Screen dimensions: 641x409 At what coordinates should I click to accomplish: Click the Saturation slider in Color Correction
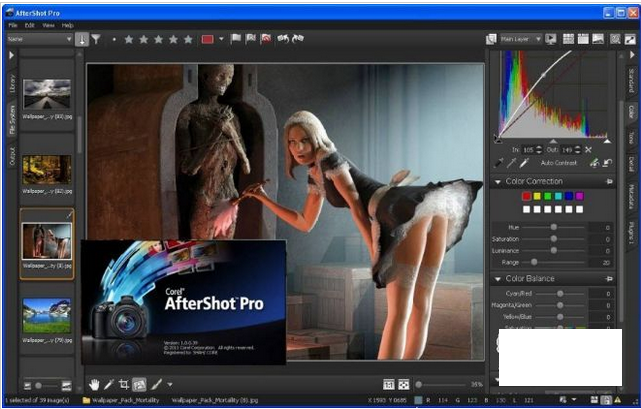(554, 239)
